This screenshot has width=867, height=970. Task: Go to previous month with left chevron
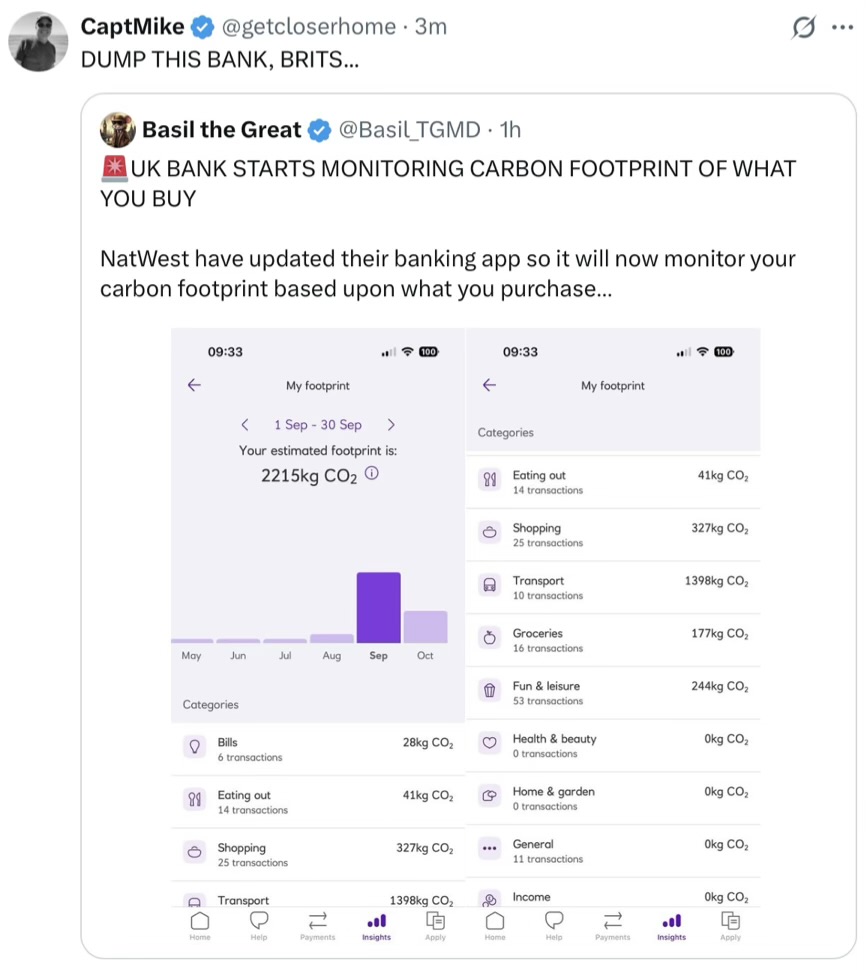pos(245,425)
